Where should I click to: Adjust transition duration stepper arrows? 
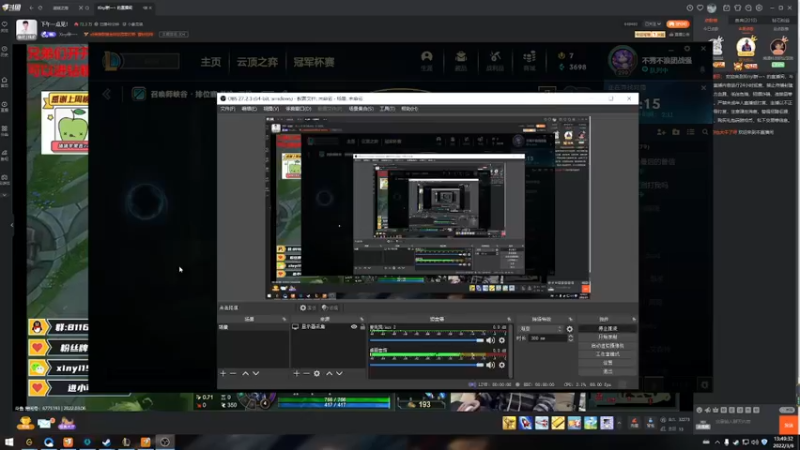click(x=570, y=338)
